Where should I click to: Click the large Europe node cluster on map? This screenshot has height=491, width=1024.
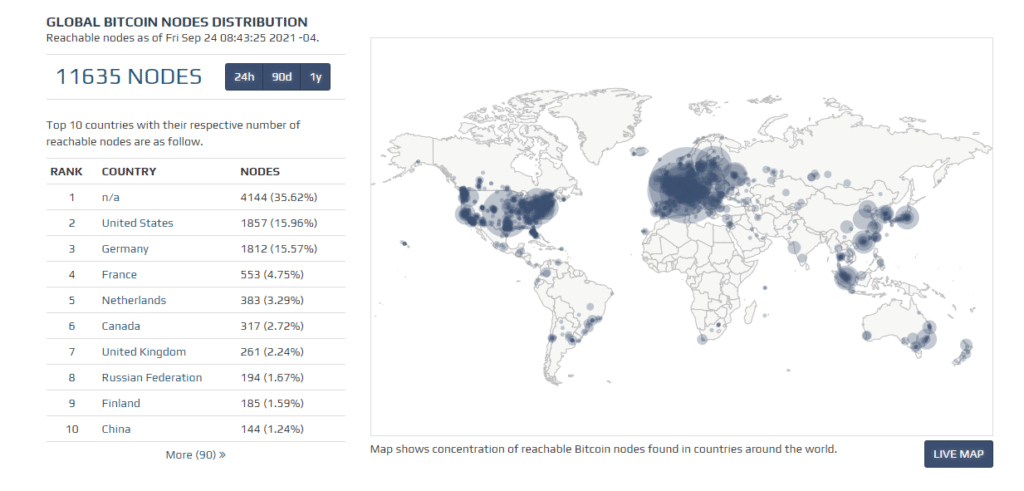click(686, 186)
